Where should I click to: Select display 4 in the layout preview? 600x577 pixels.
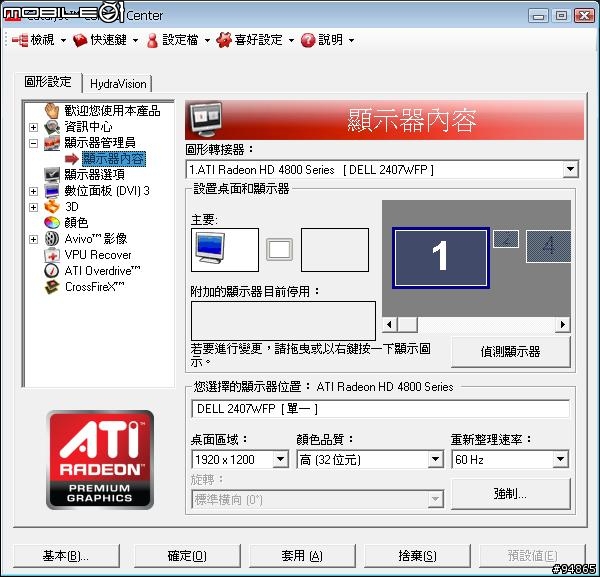point(548,246)
